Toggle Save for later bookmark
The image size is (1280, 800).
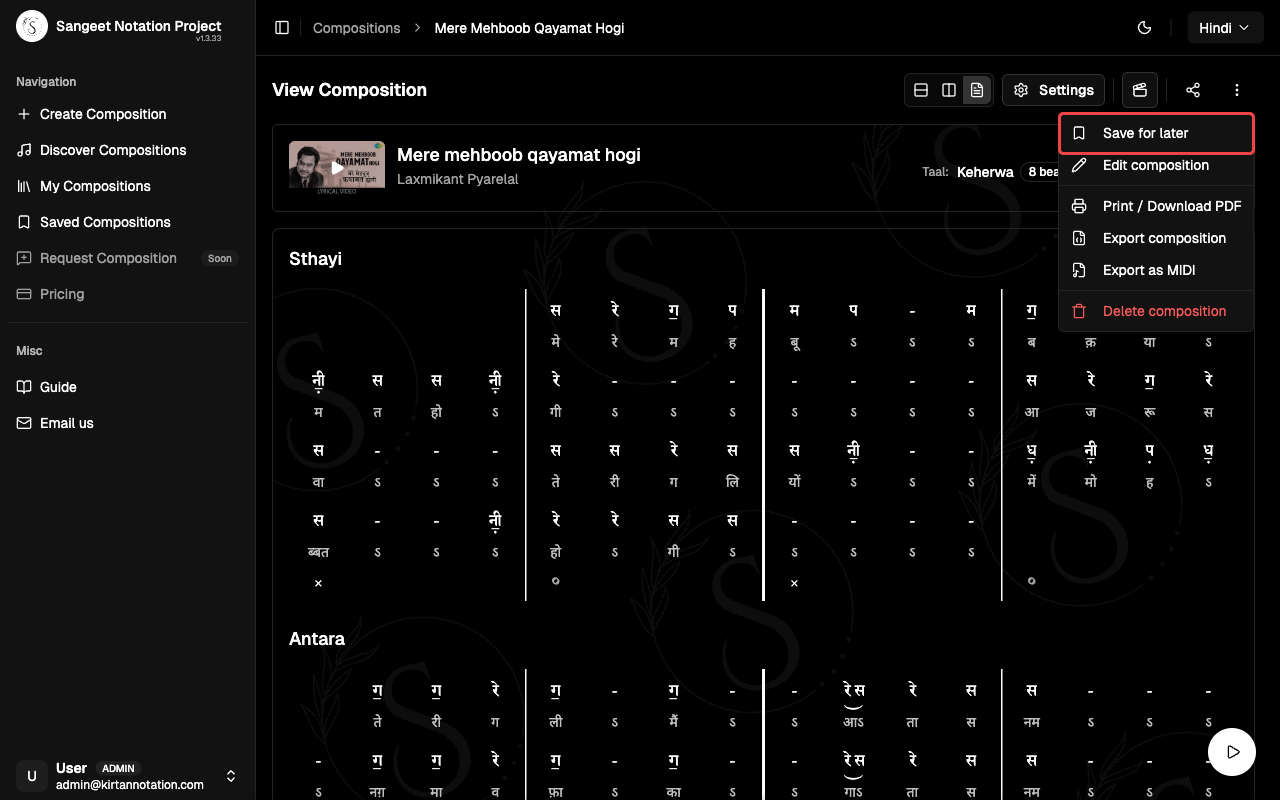[1145, 133]
